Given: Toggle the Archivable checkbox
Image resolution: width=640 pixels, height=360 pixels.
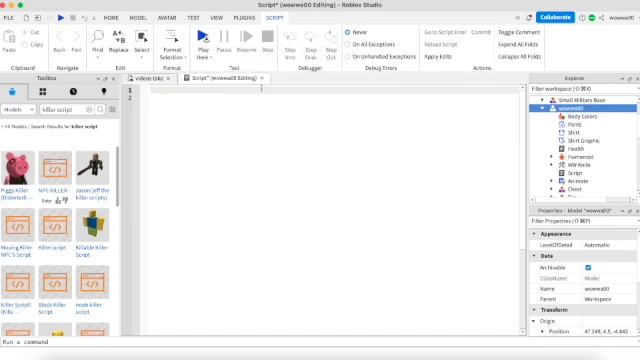Looking at the screenshot, I should 588,267.
